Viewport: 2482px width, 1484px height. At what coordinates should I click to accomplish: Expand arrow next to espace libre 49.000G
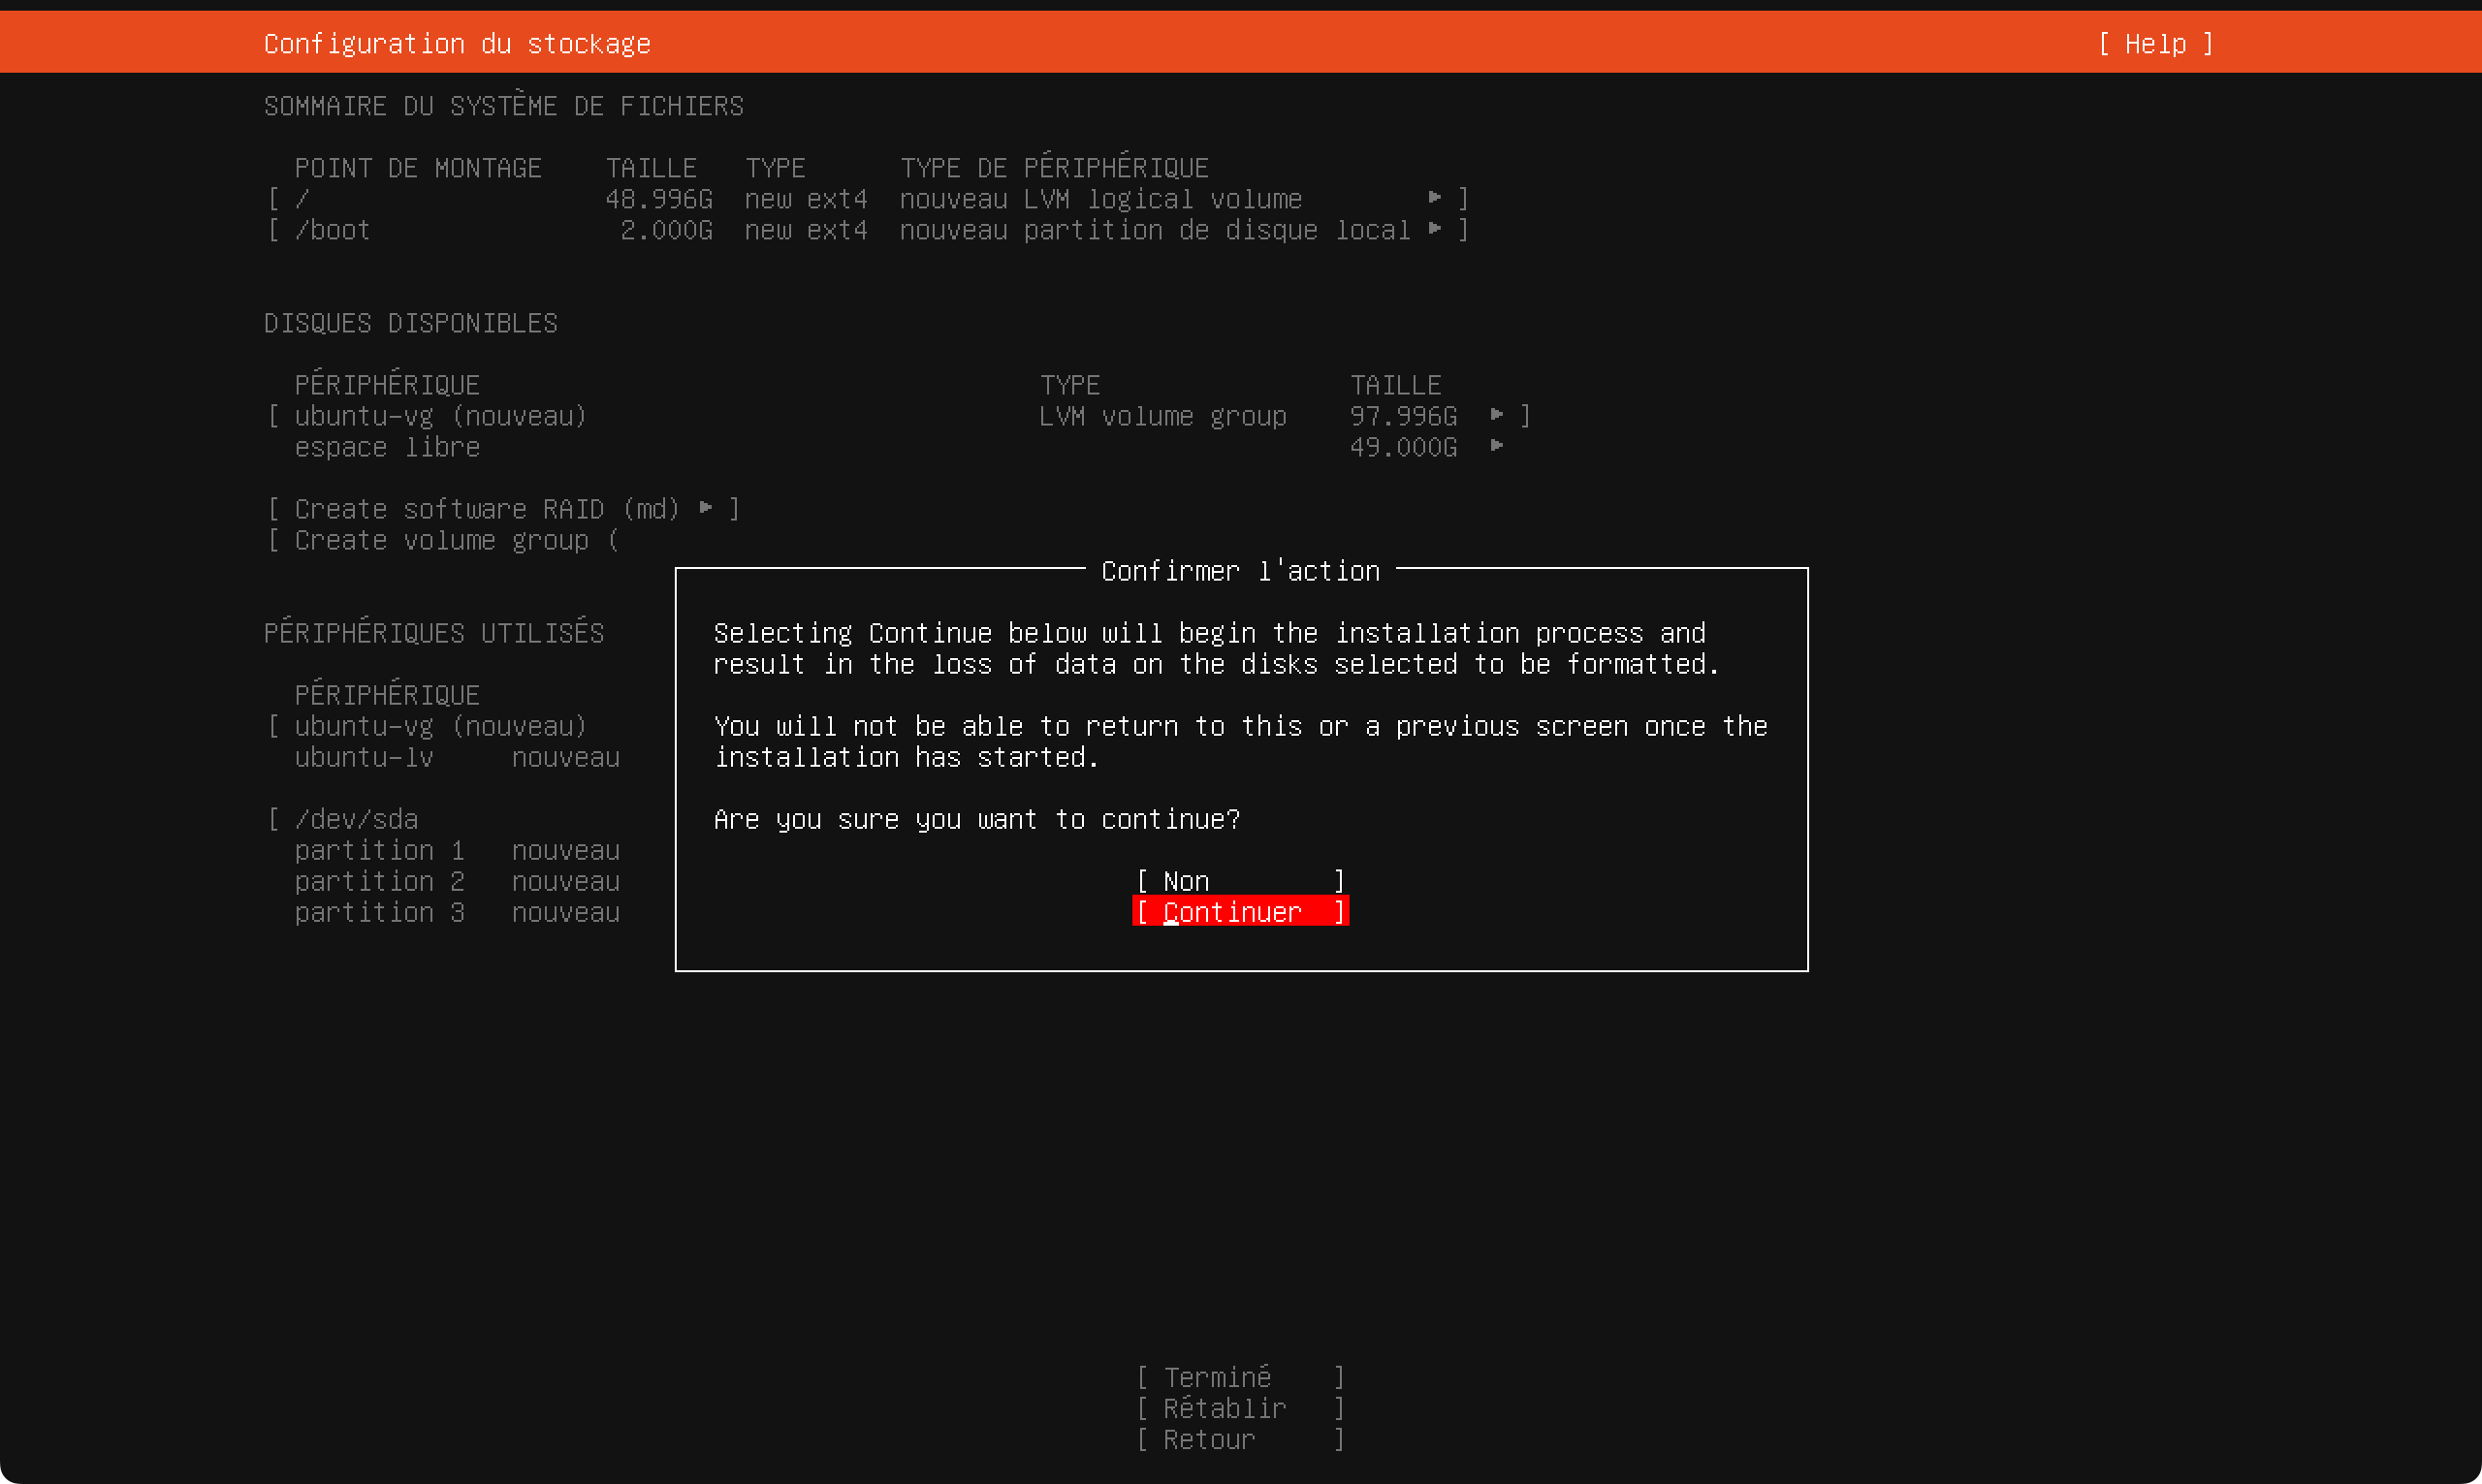pyautogui.click(x=1497, y=446)
